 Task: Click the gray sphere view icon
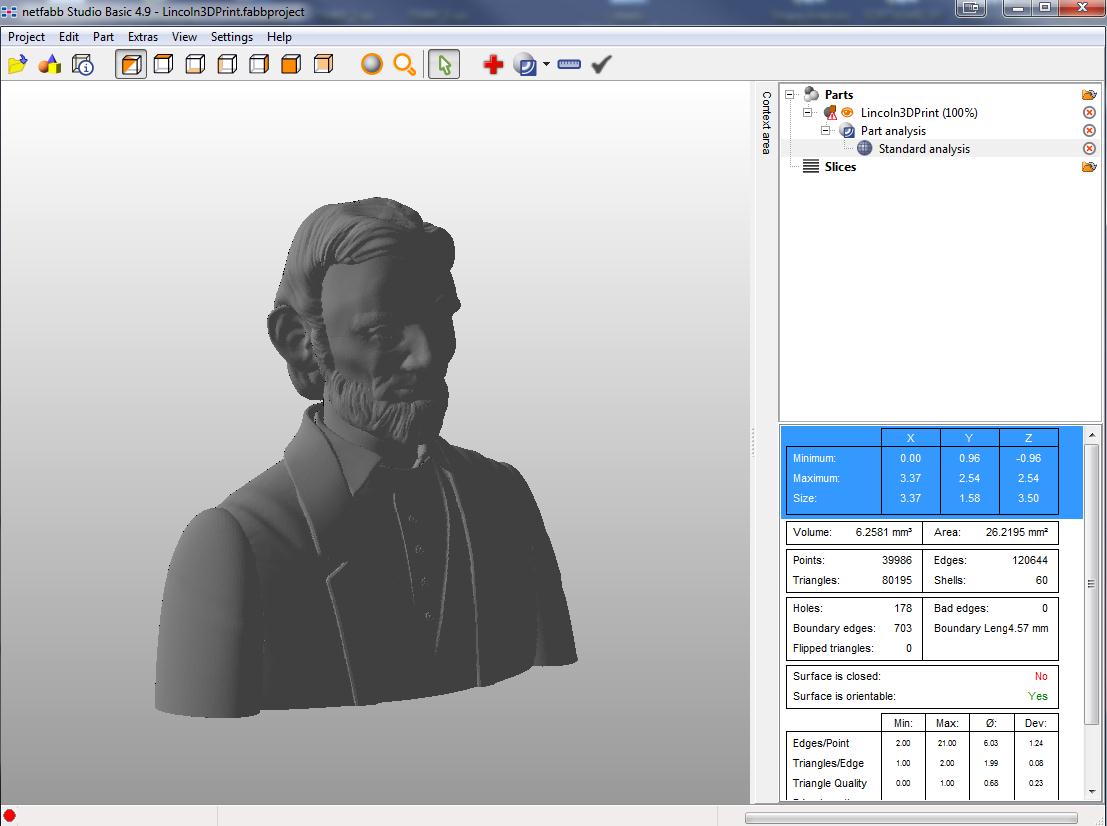tap(372, 65)
